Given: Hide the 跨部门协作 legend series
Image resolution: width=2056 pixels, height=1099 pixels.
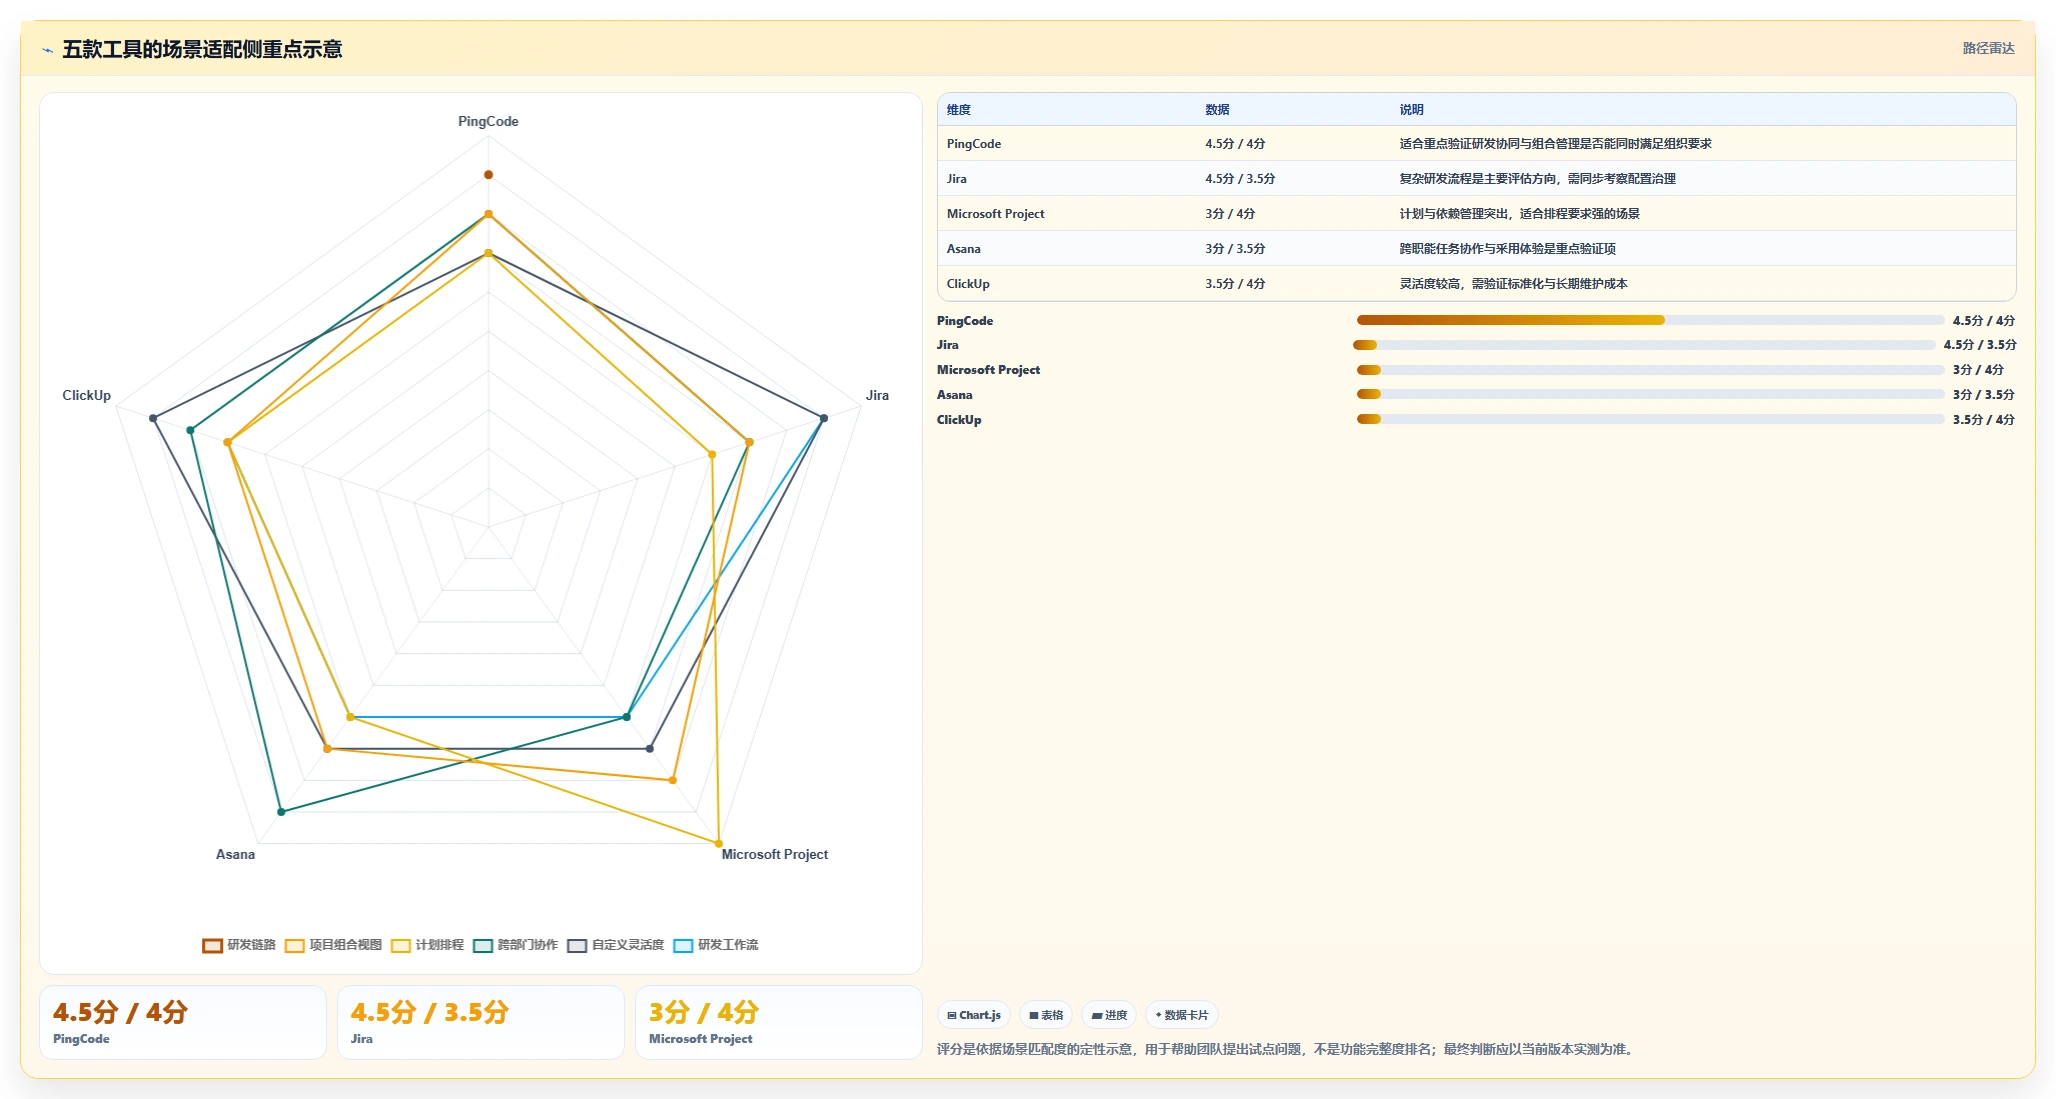Looking at the screenshot, I should point(515,945).
